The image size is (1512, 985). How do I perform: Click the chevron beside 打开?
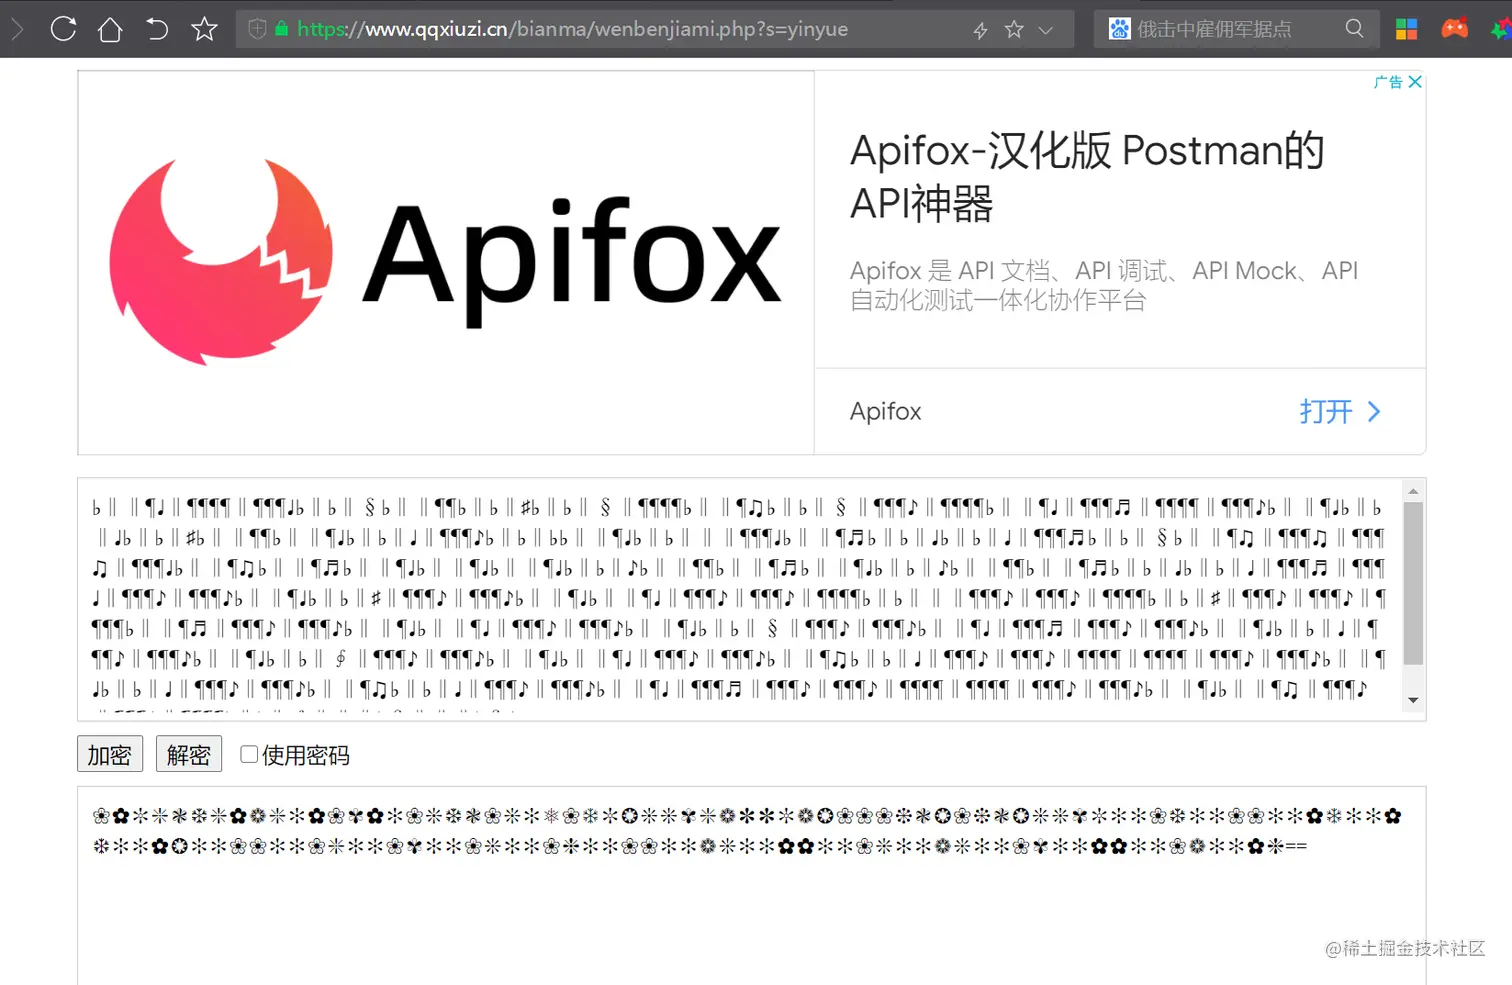(1374, 411)
